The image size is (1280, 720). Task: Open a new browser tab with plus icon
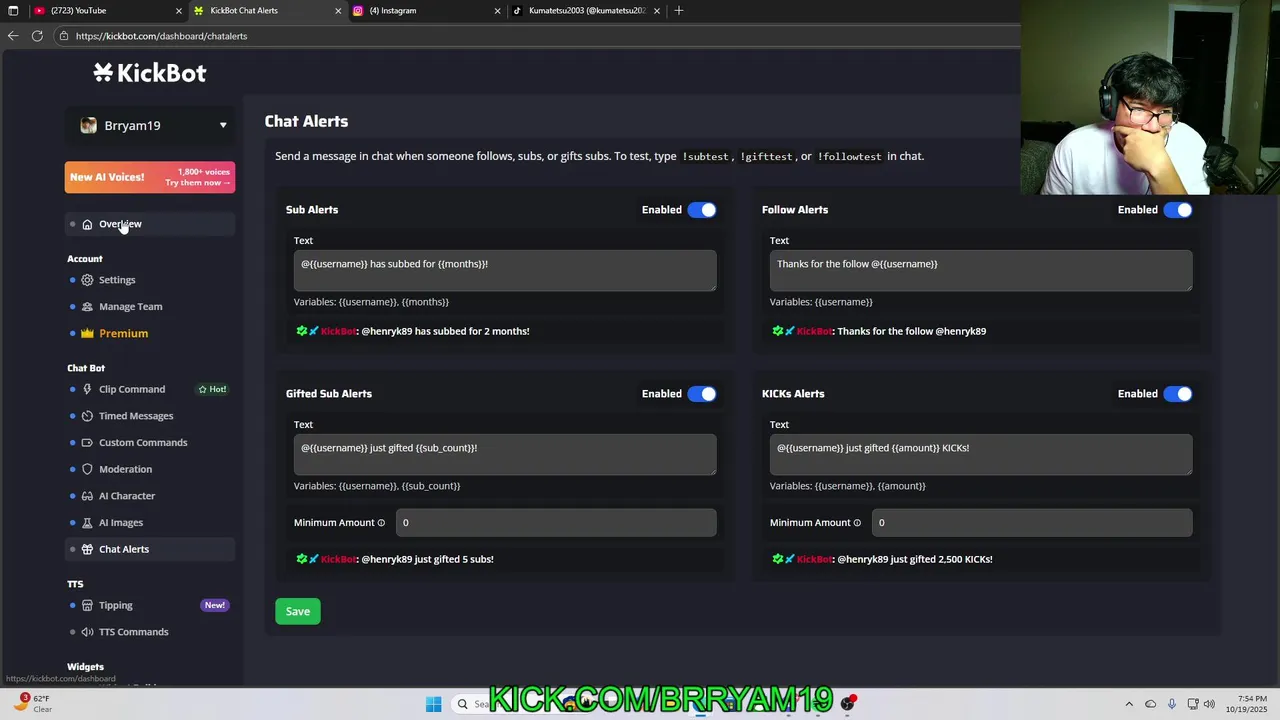coord(679,11)
